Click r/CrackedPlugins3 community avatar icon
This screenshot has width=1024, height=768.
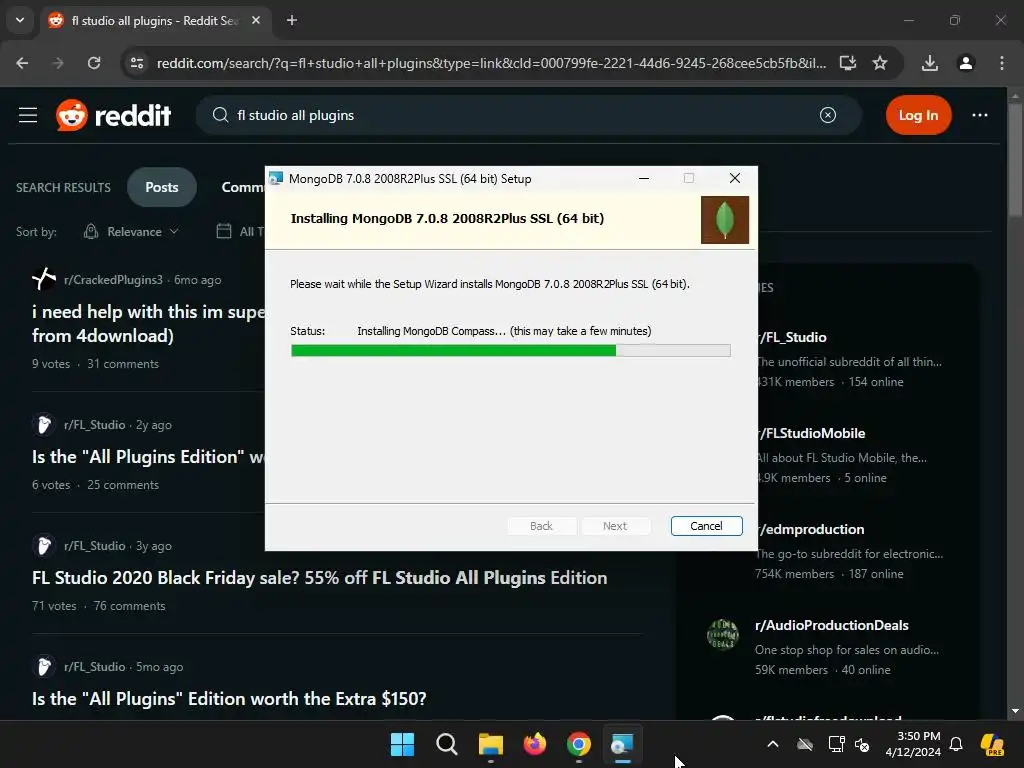click(x=44, y=280)
